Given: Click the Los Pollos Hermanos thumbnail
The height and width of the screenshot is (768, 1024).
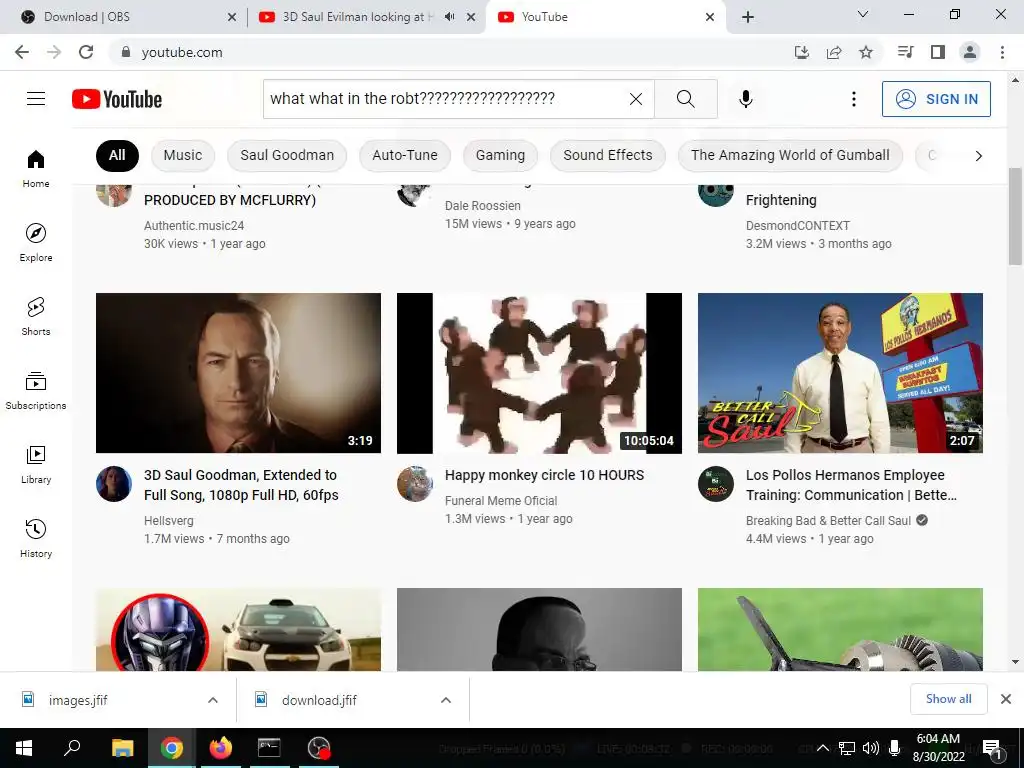Looking at the screenshot, I should coord(840,373).
